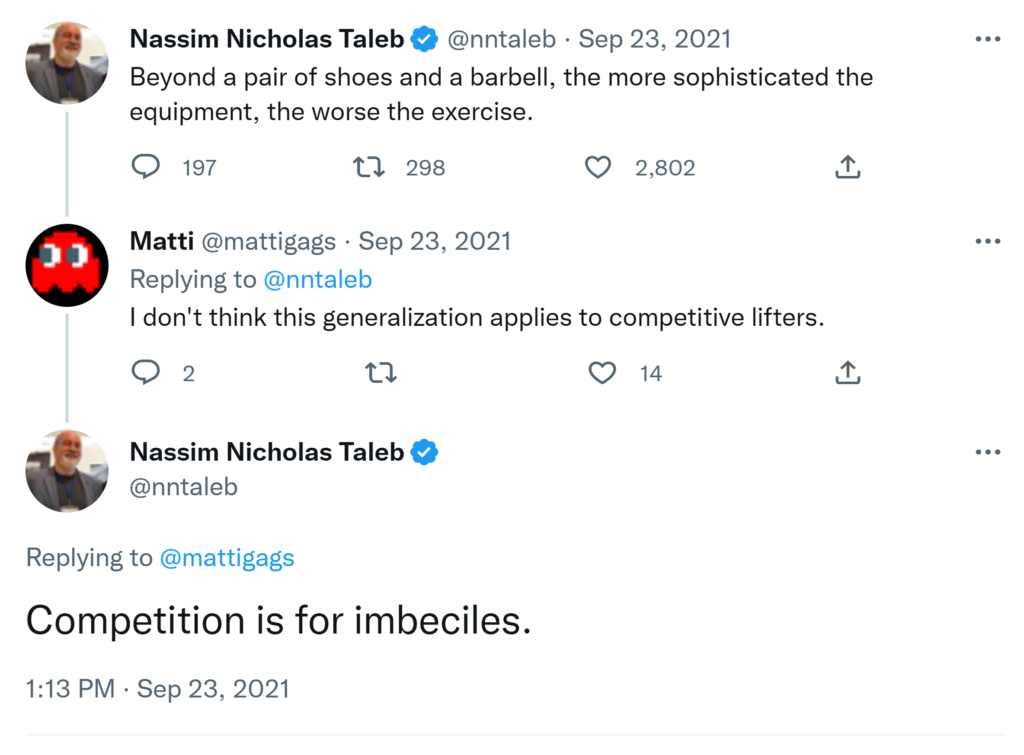1024x755 pixels.
Task: Follow the @mattigags mention link
Action: point(227,558)
